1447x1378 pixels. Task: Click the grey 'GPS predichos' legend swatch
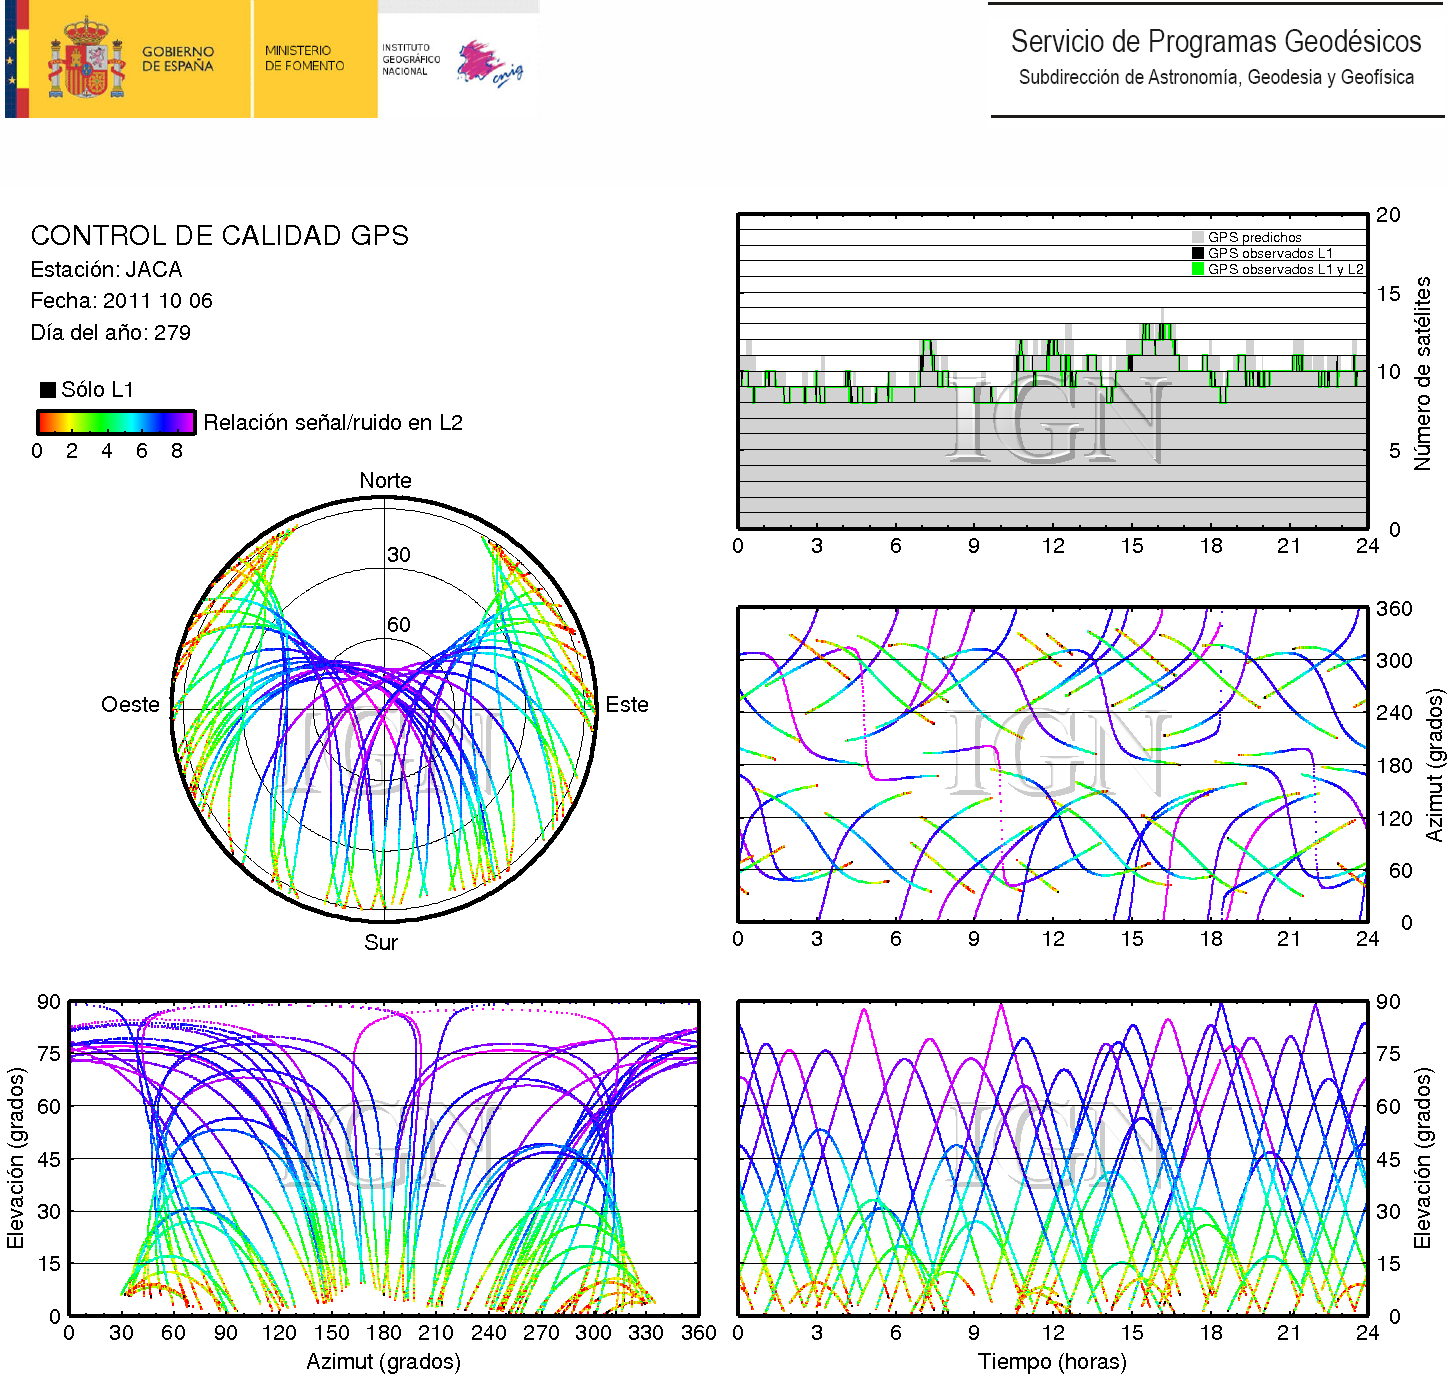click(x=1198, y=238)
